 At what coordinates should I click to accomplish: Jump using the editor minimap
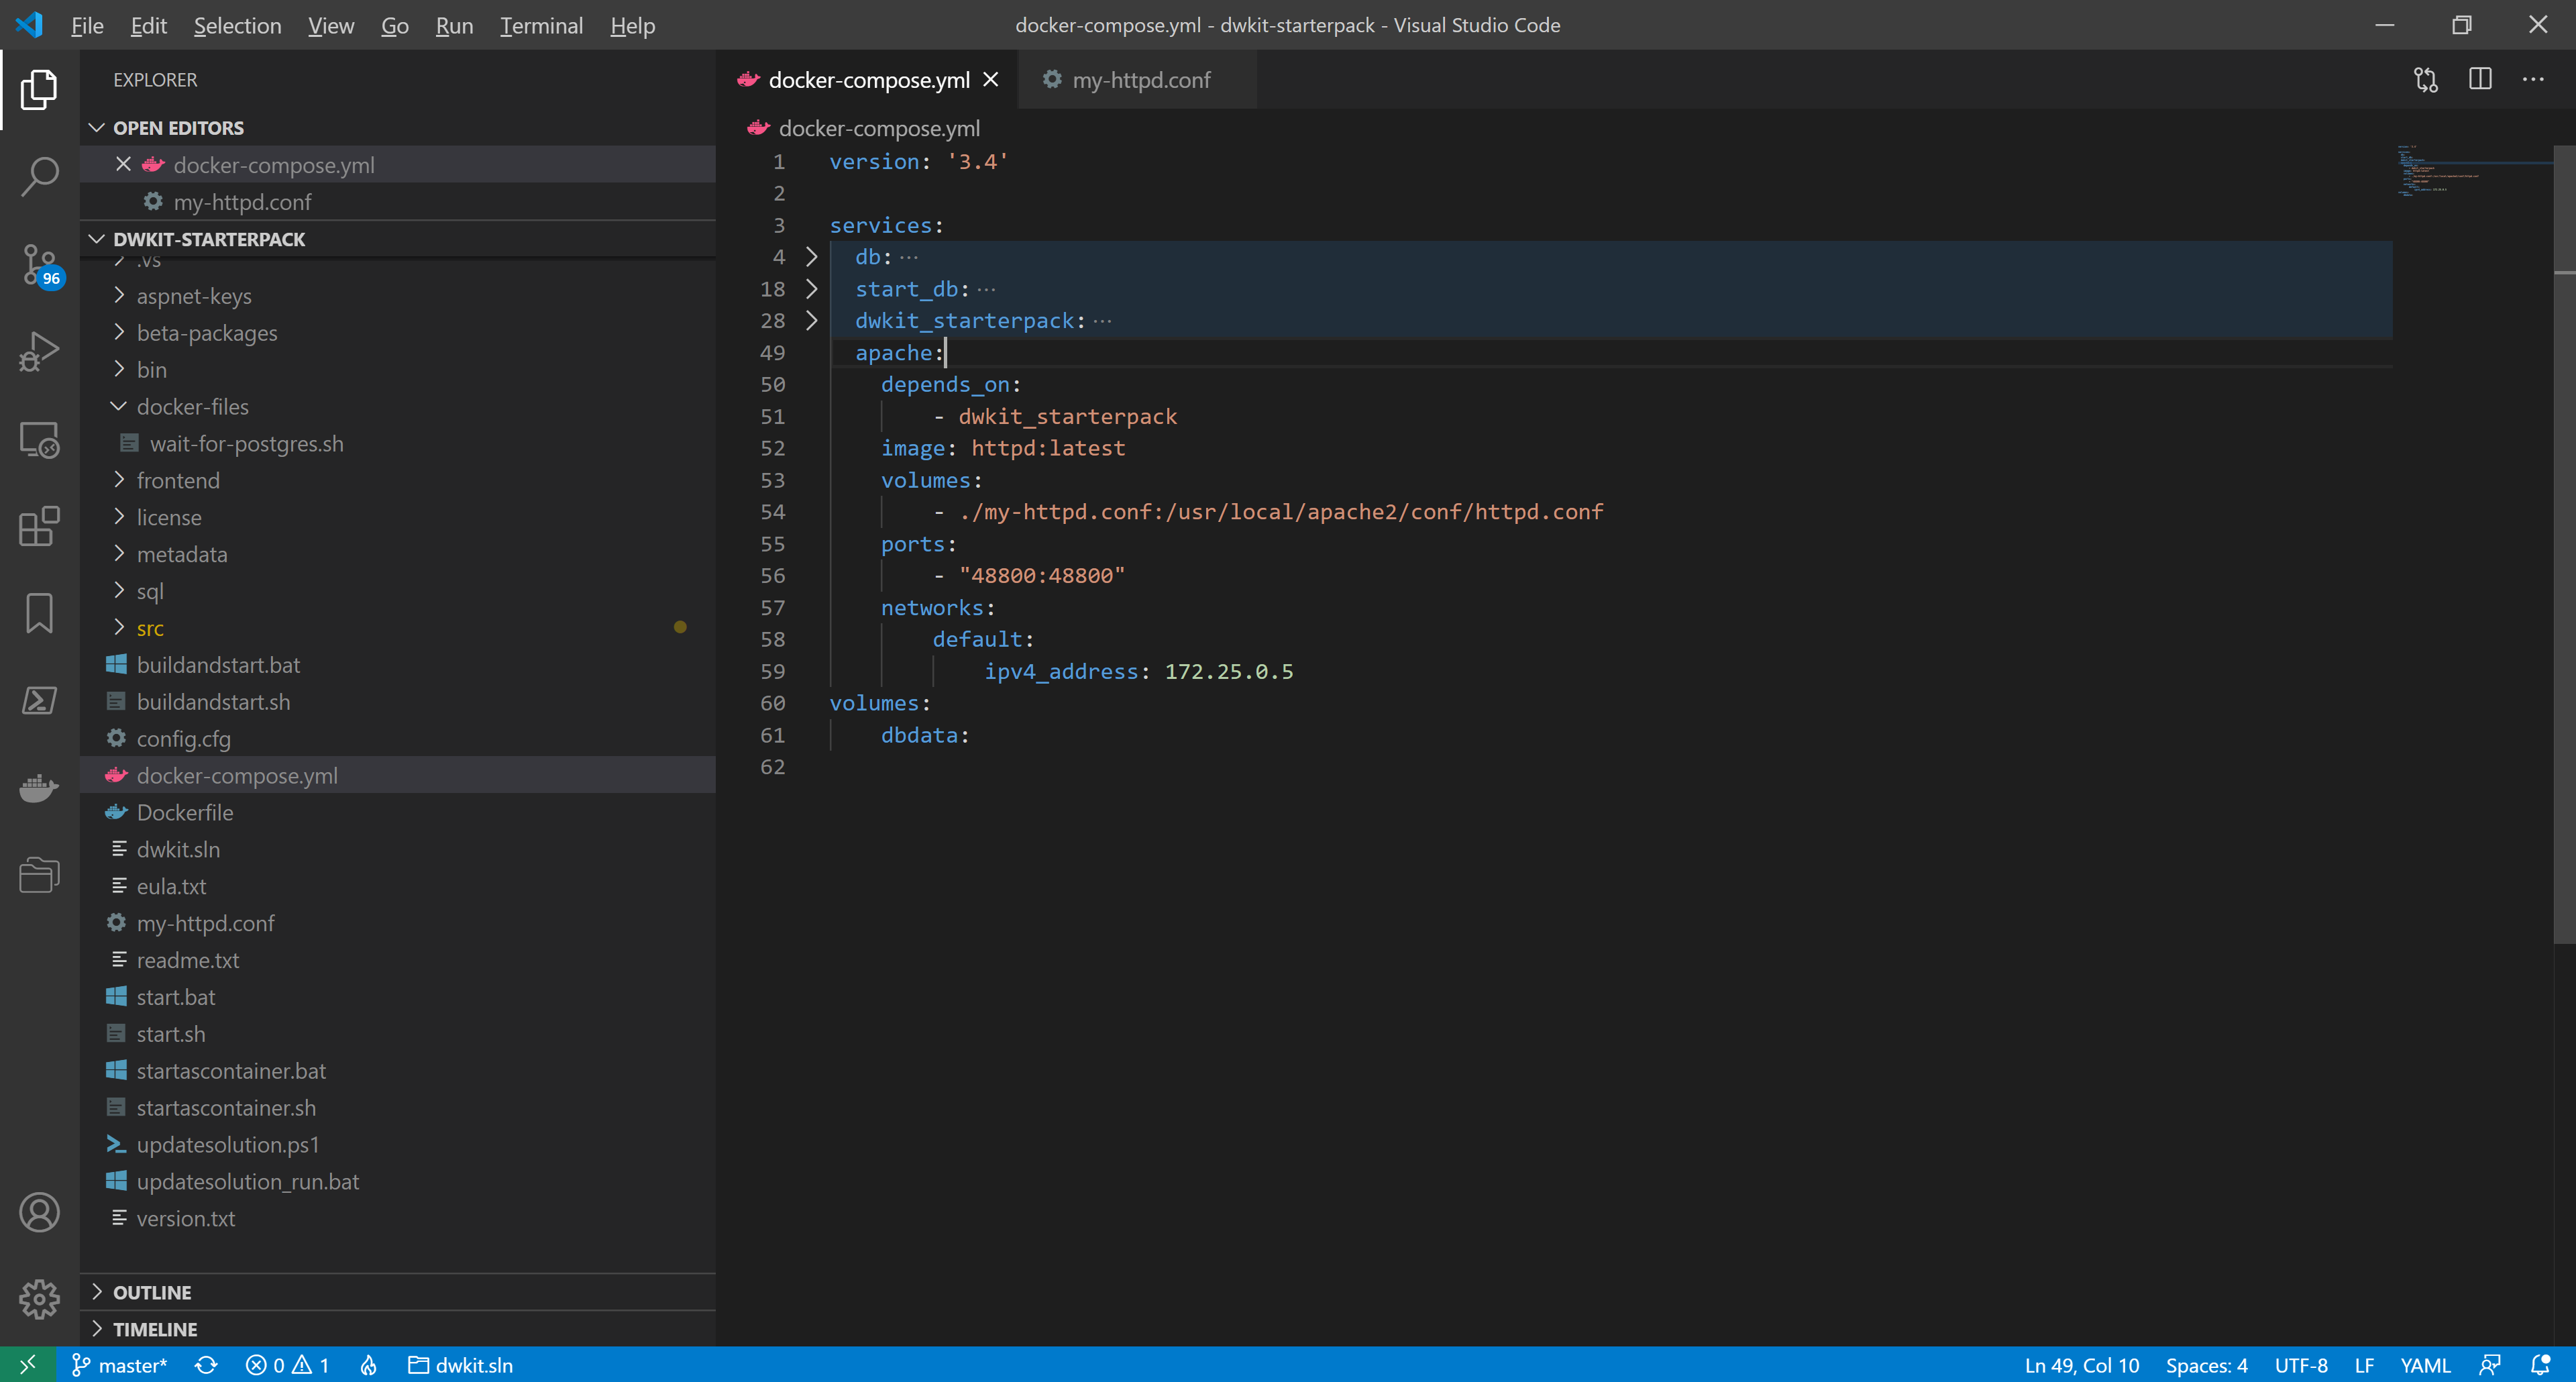[2474, 170]
